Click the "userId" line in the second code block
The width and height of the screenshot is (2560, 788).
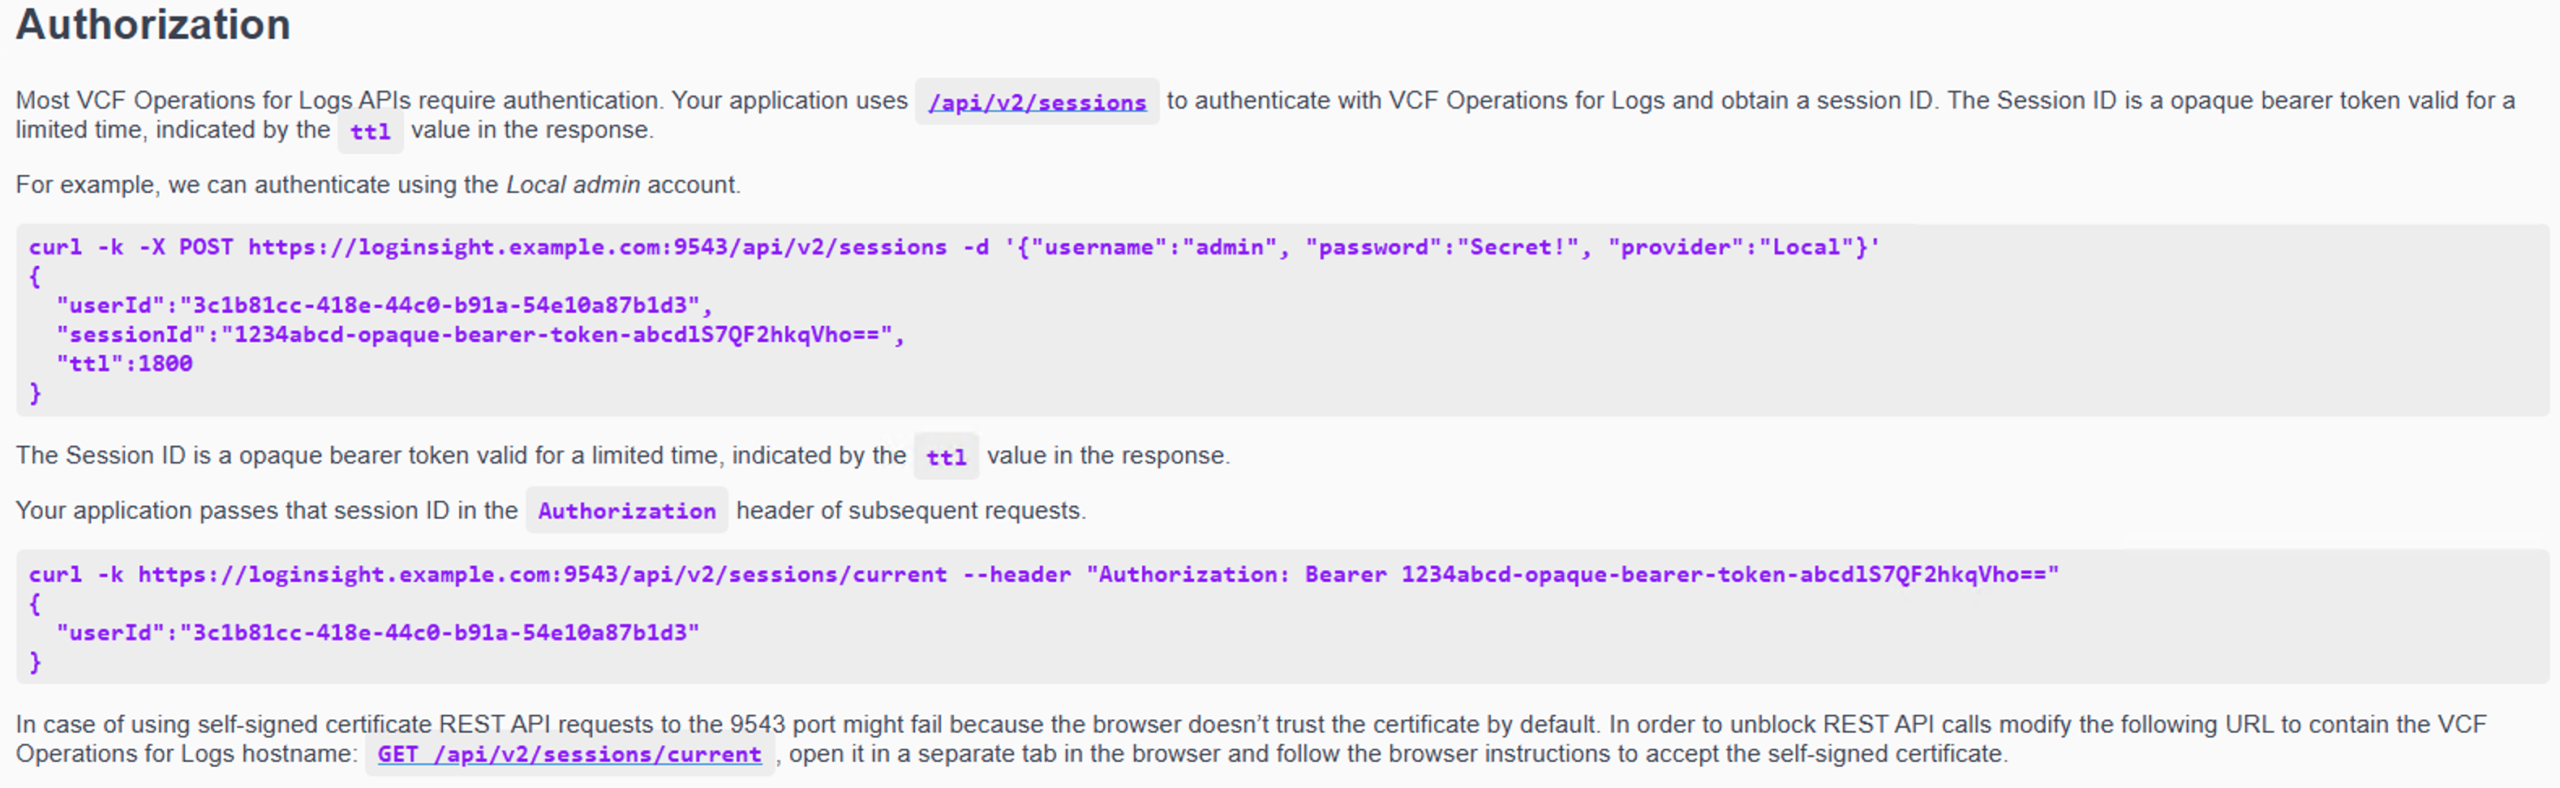pos(378,632)
